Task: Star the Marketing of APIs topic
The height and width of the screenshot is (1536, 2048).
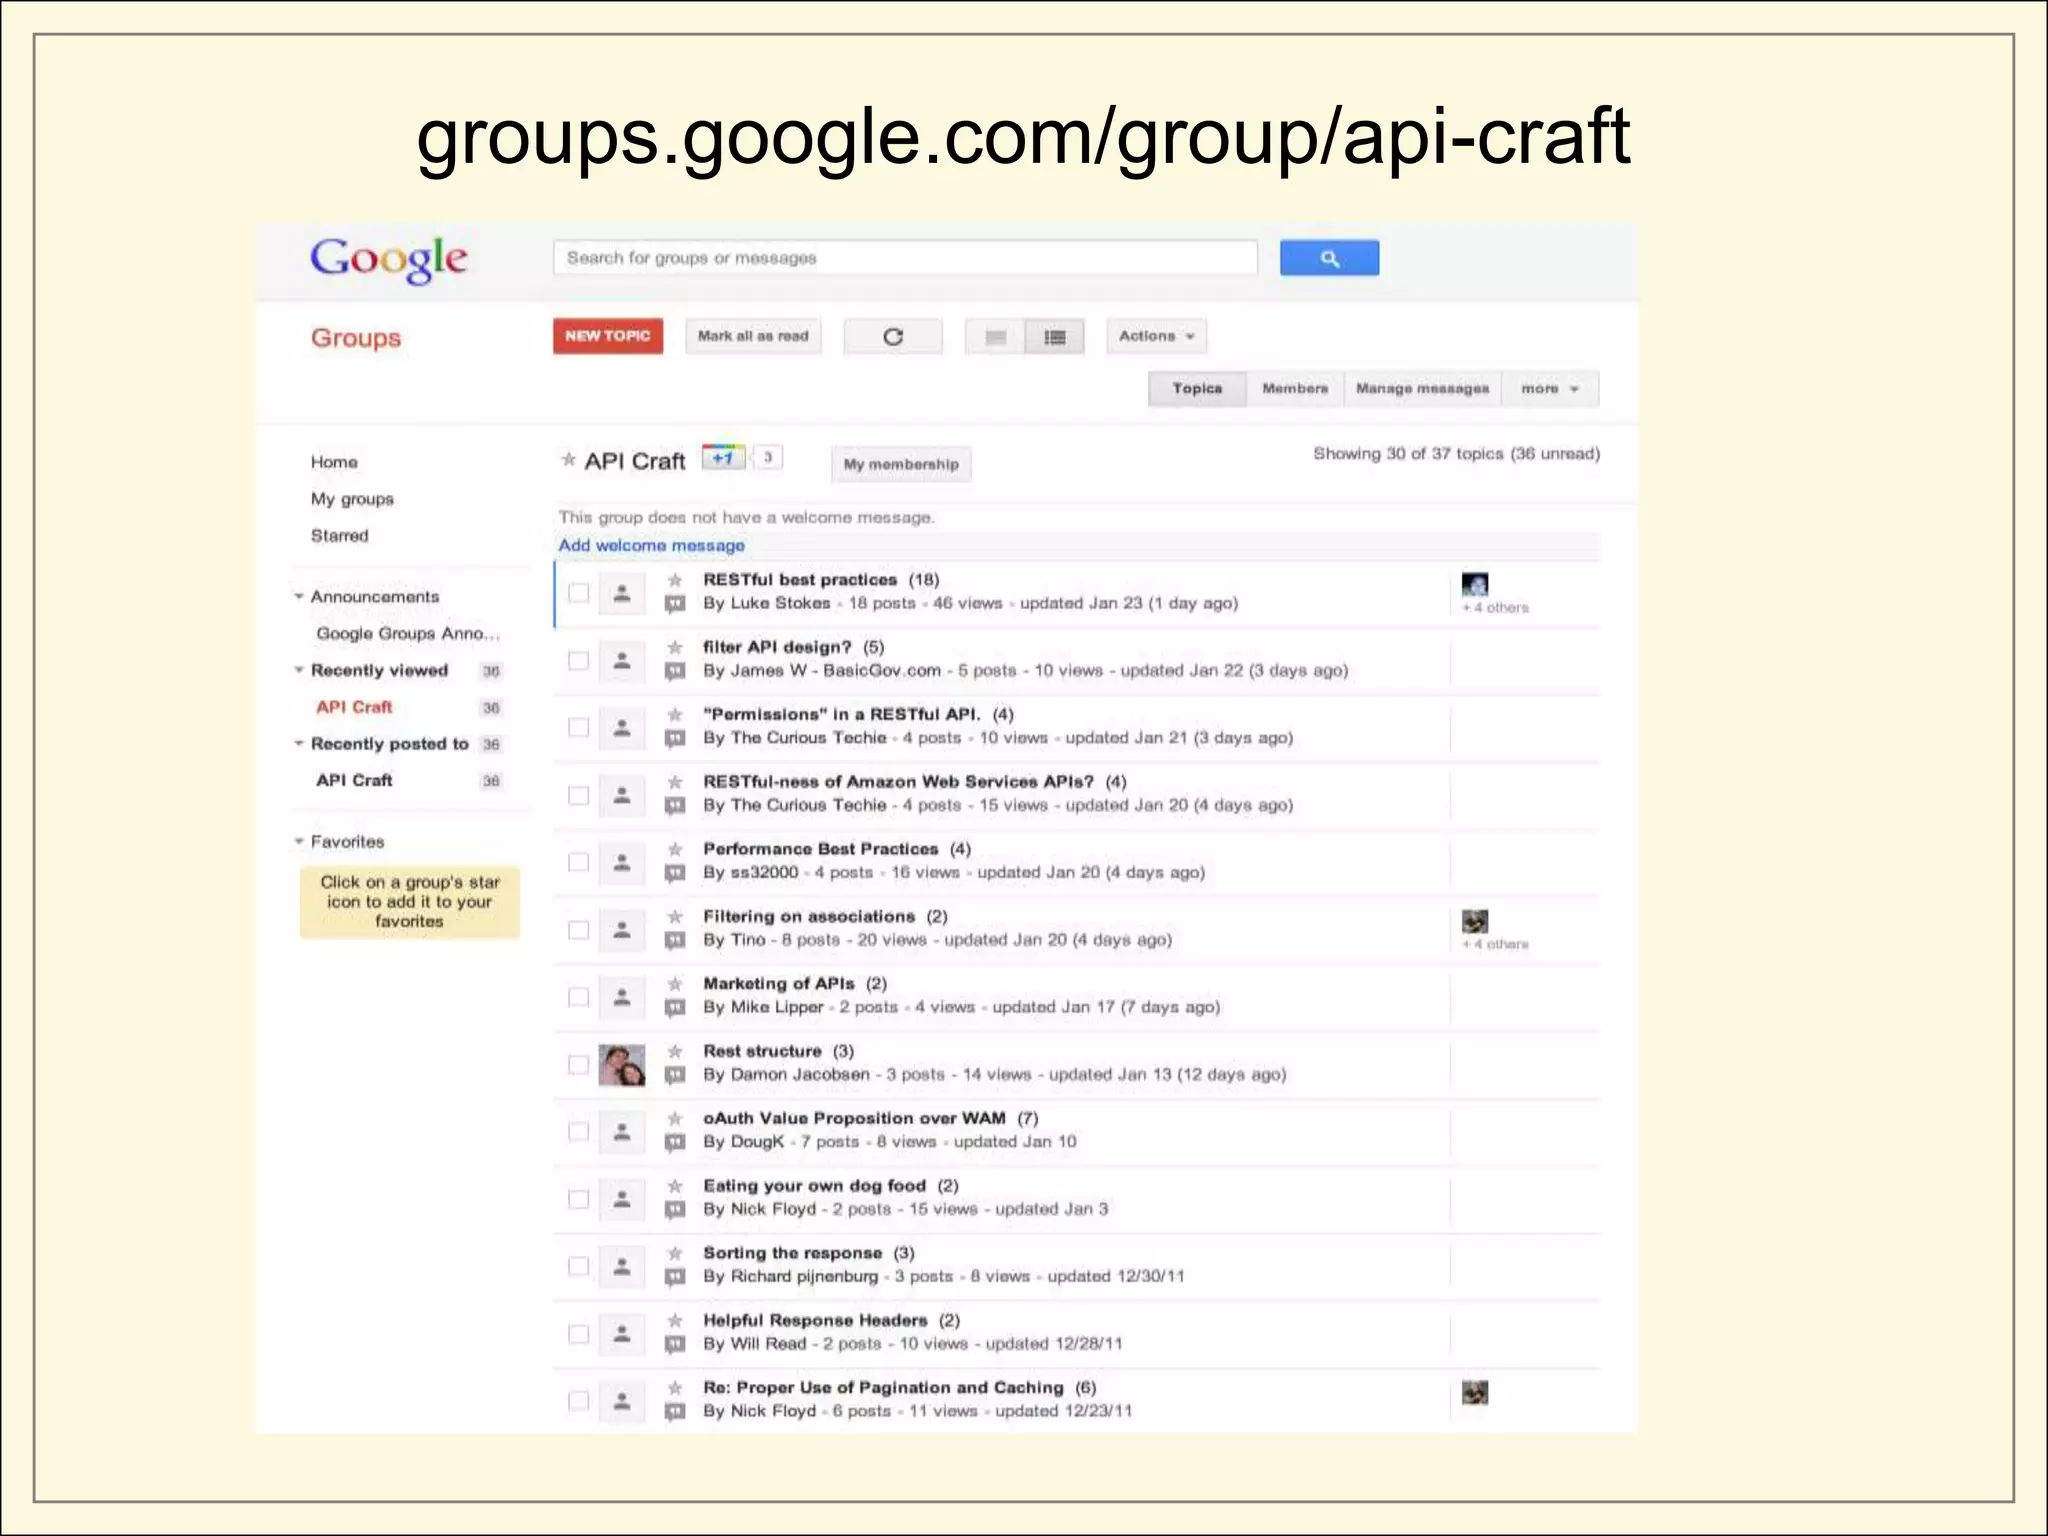Action: [x=675, y=984]
